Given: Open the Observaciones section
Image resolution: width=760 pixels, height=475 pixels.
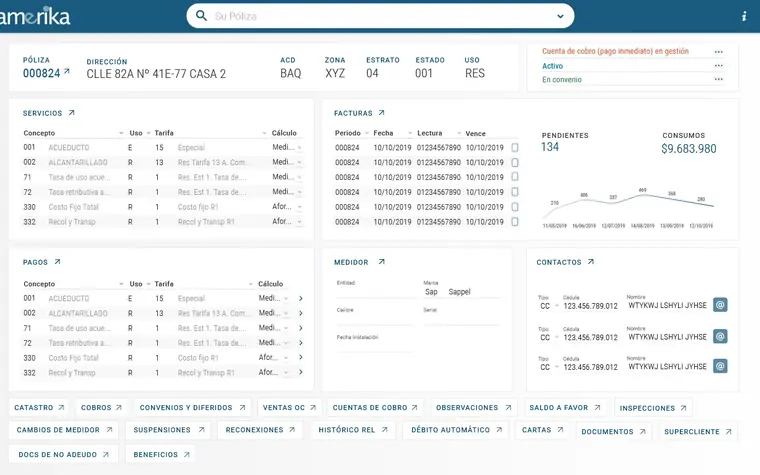Looking at the screenshot, I should tap(474, 408).
